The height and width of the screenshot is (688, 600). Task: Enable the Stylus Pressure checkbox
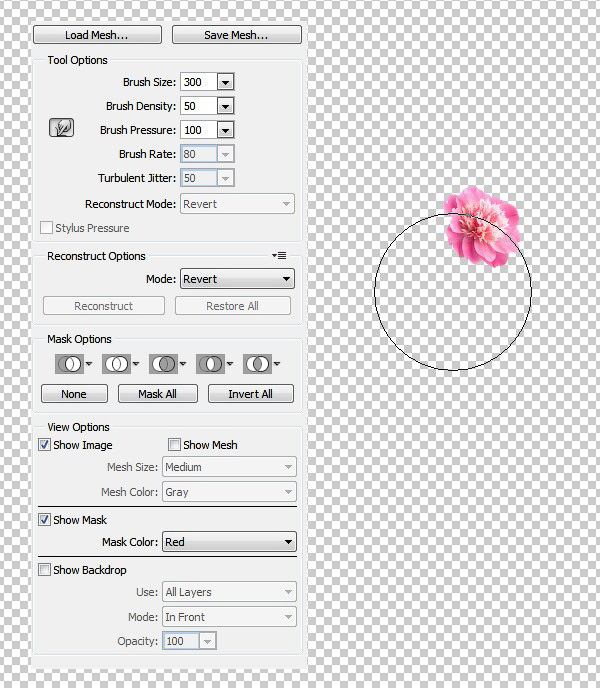(46, 228)
